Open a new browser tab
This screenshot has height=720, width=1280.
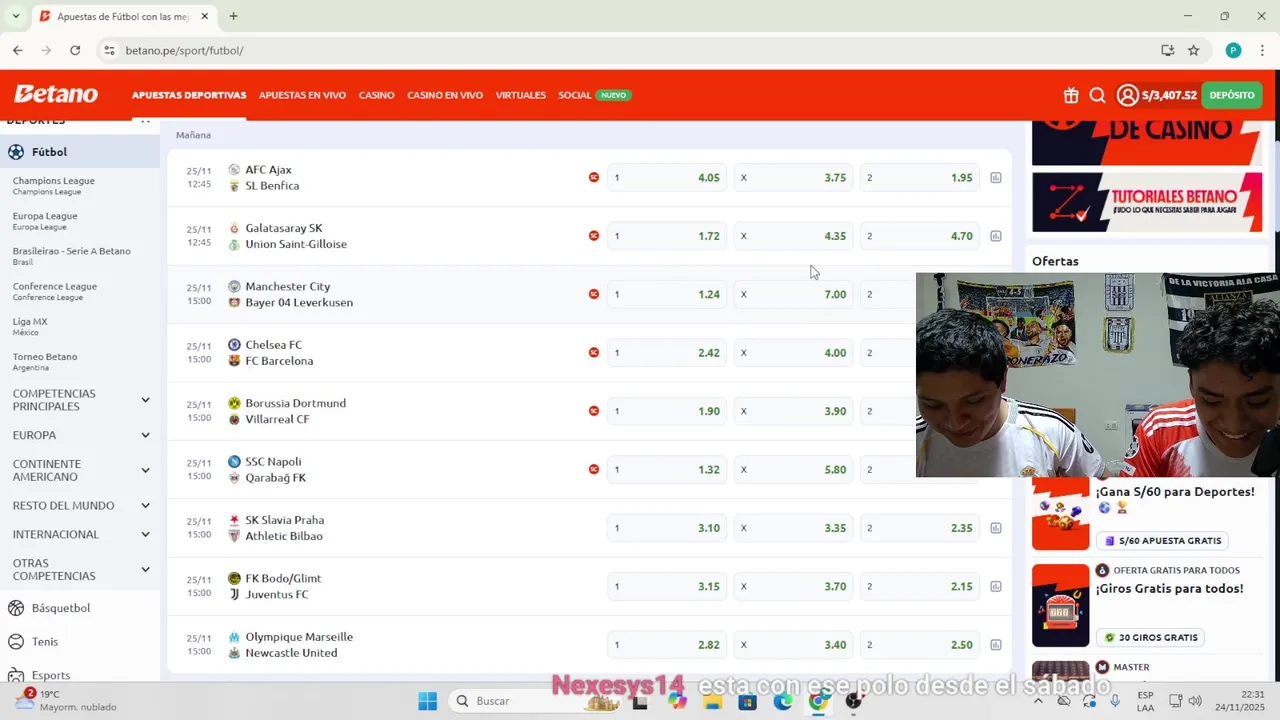[x=233, y=16]
